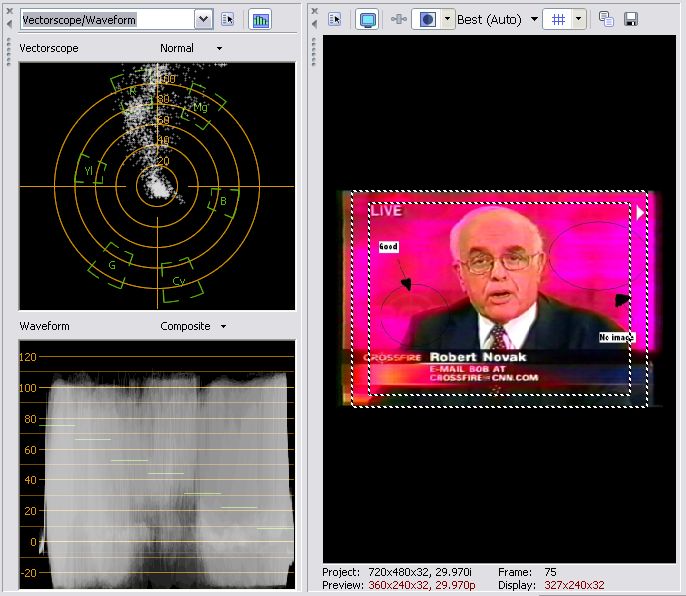This screenshot has height=596, width=686.
Task: Click the Normal vectorscope mode label
Action: pos(177,48)
